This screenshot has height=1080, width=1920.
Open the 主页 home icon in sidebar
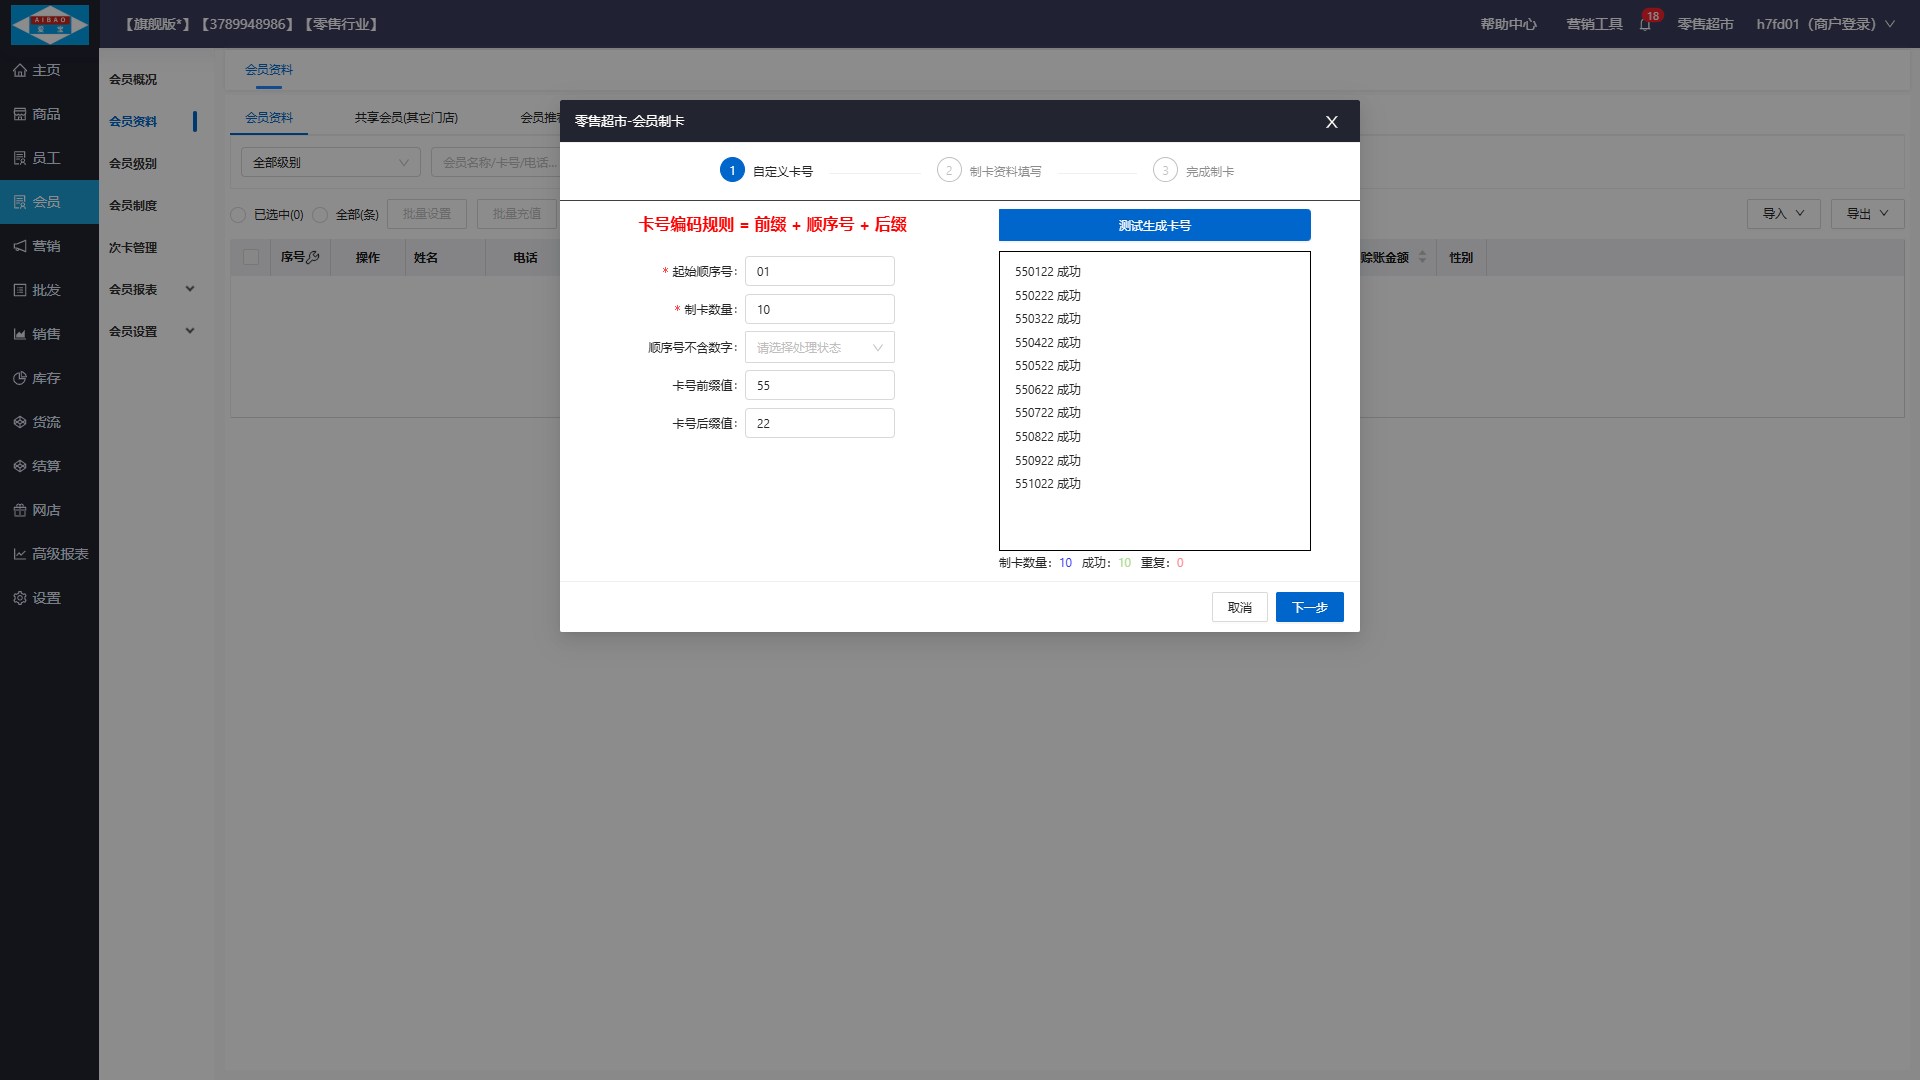click(x=20, y=70)
